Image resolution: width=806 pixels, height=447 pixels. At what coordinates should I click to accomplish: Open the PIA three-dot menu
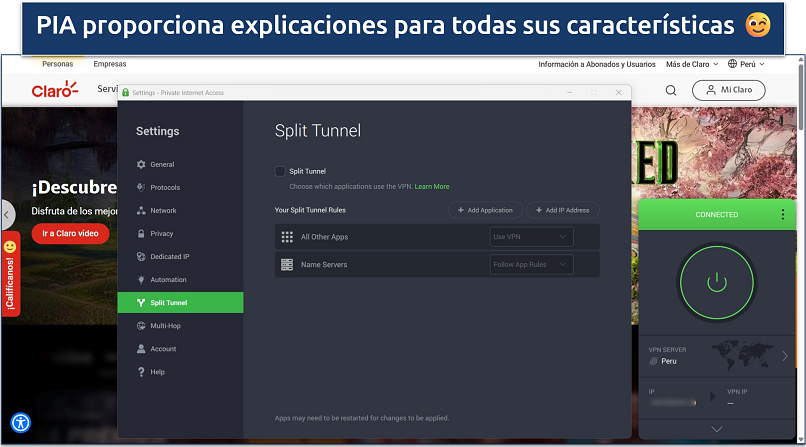coord(782,214)
